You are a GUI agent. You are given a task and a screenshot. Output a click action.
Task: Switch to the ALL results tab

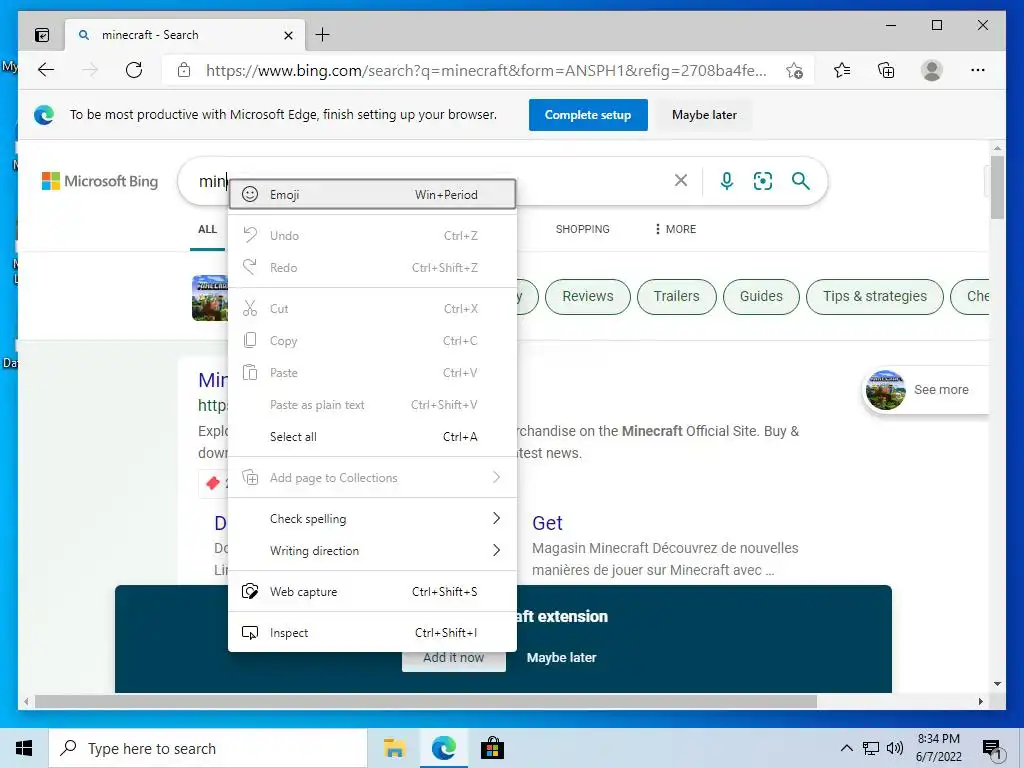(208, 229)
